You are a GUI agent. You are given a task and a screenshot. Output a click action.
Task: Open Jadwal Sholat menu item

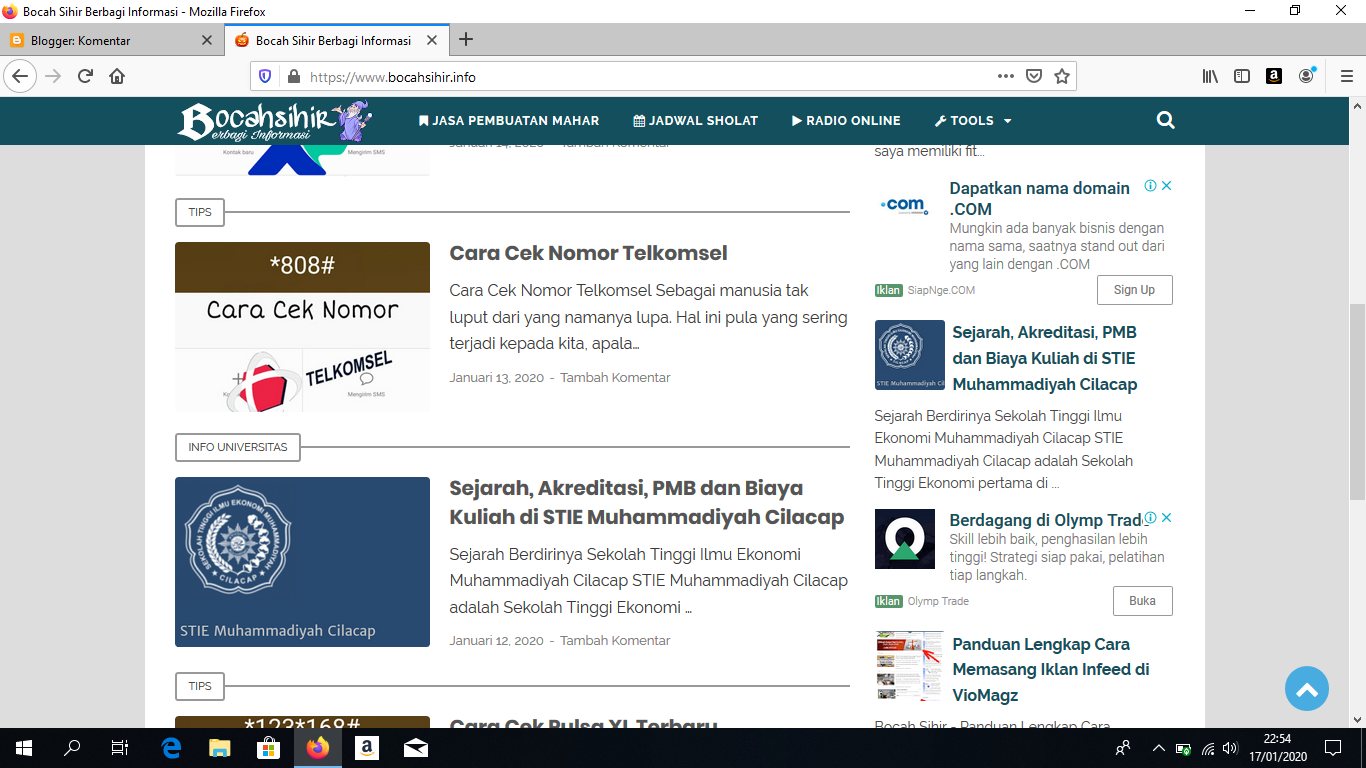pos(696,120)
